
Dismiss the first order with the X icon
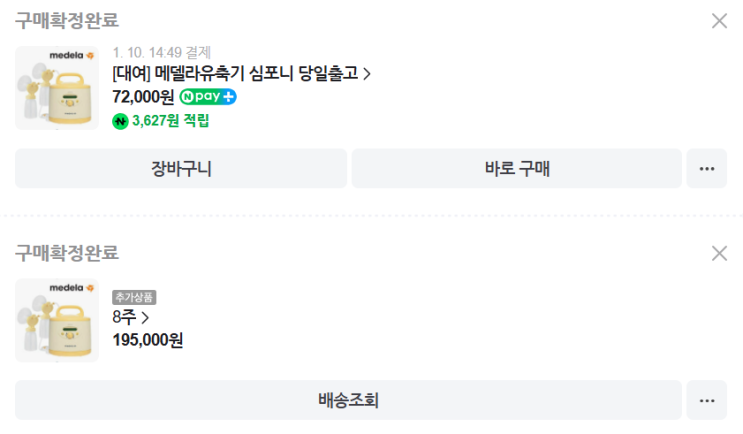click(719, 21)
